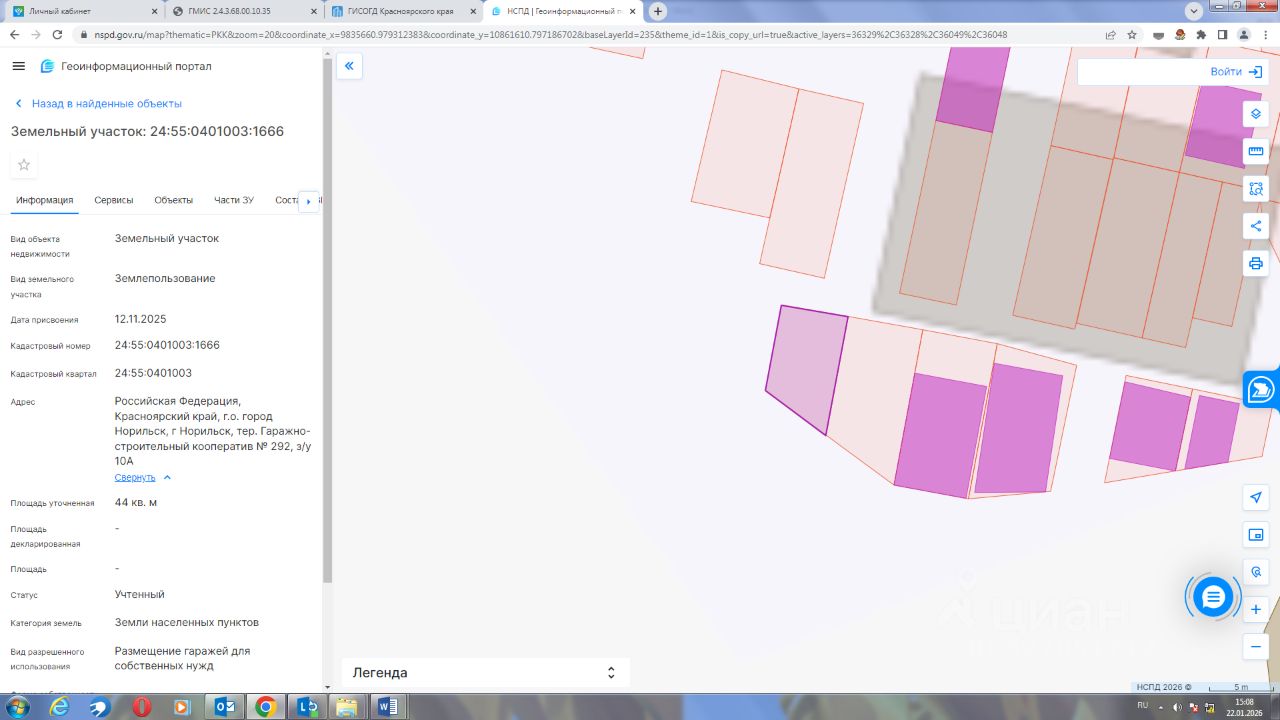Add land plot to favorites star
The height and width of the screenshot is (720, 1280).
(24, 165)
